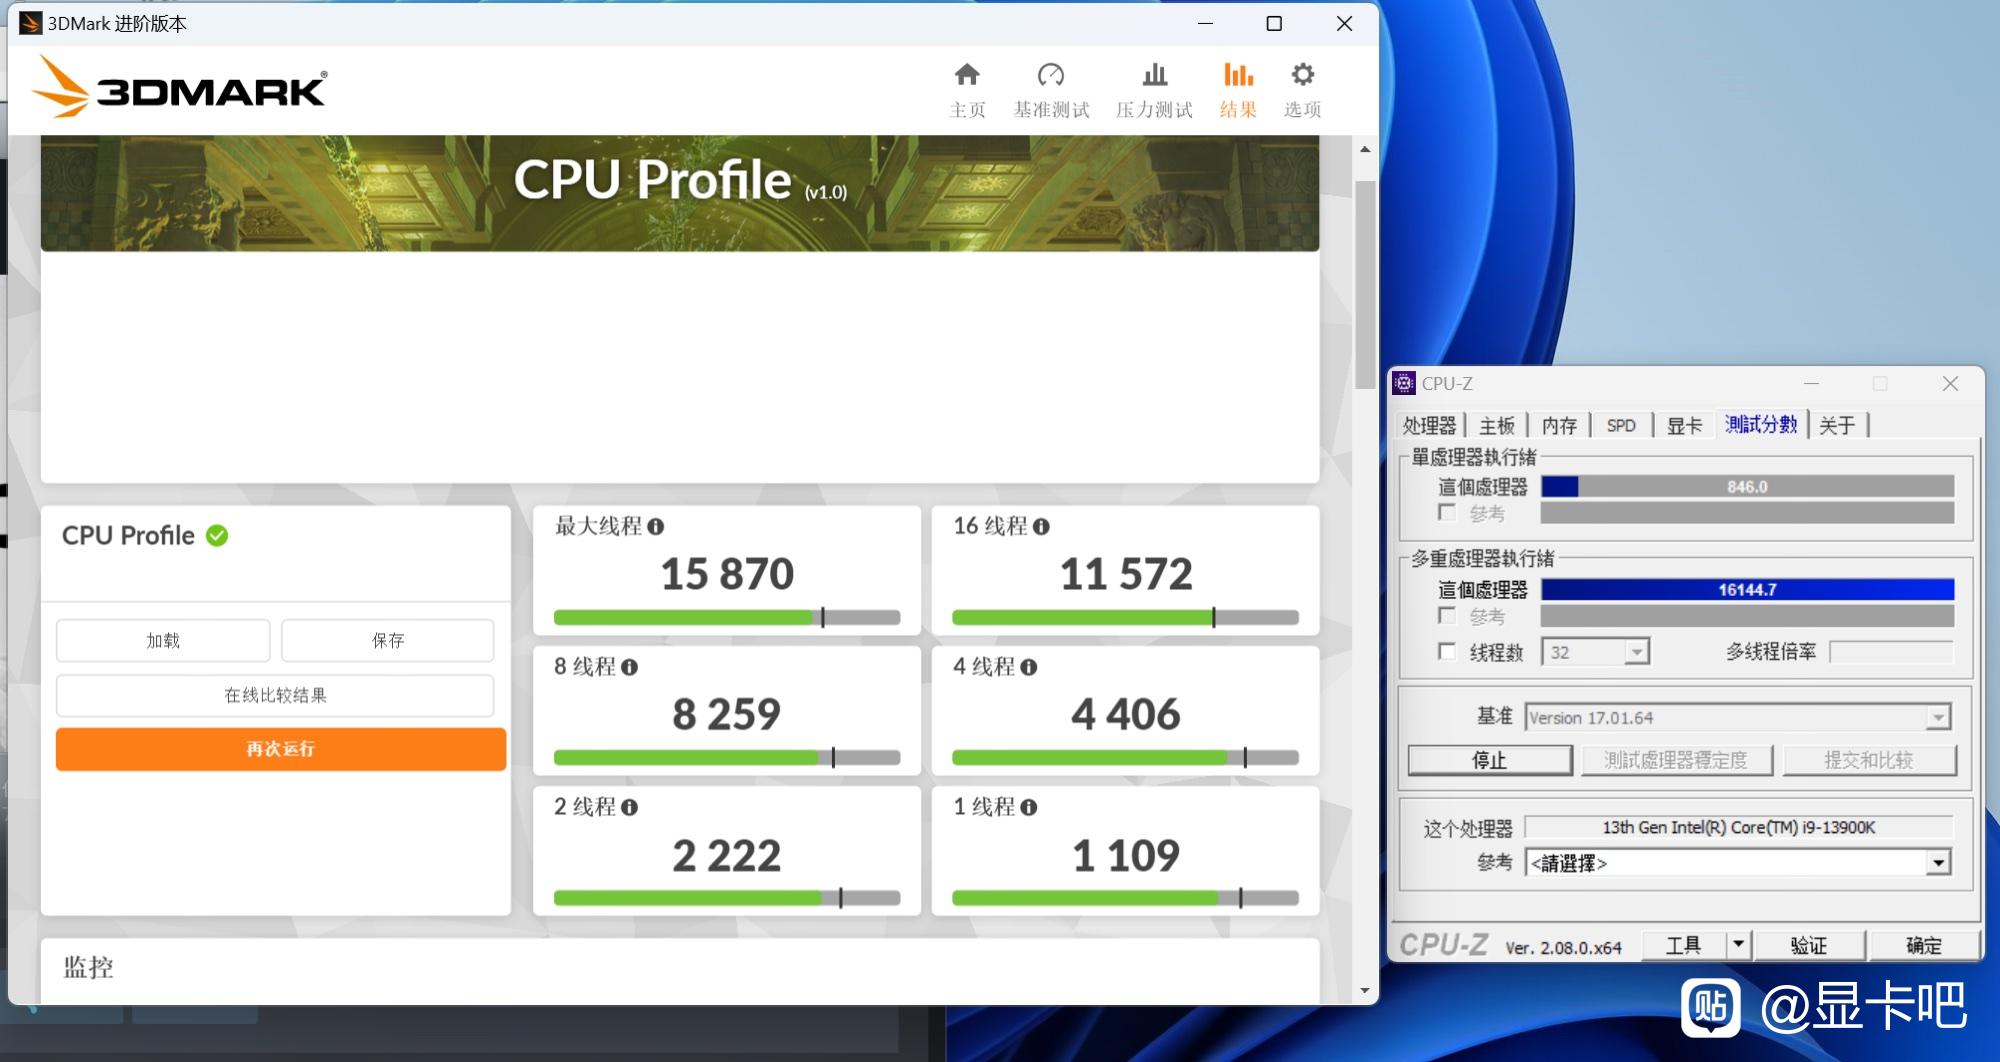Screen dimensions: 2000x1062
Task: Click the 3DMark vertical scrollbar thumb
Action: pyautogui.click(x=1365, y=285)
